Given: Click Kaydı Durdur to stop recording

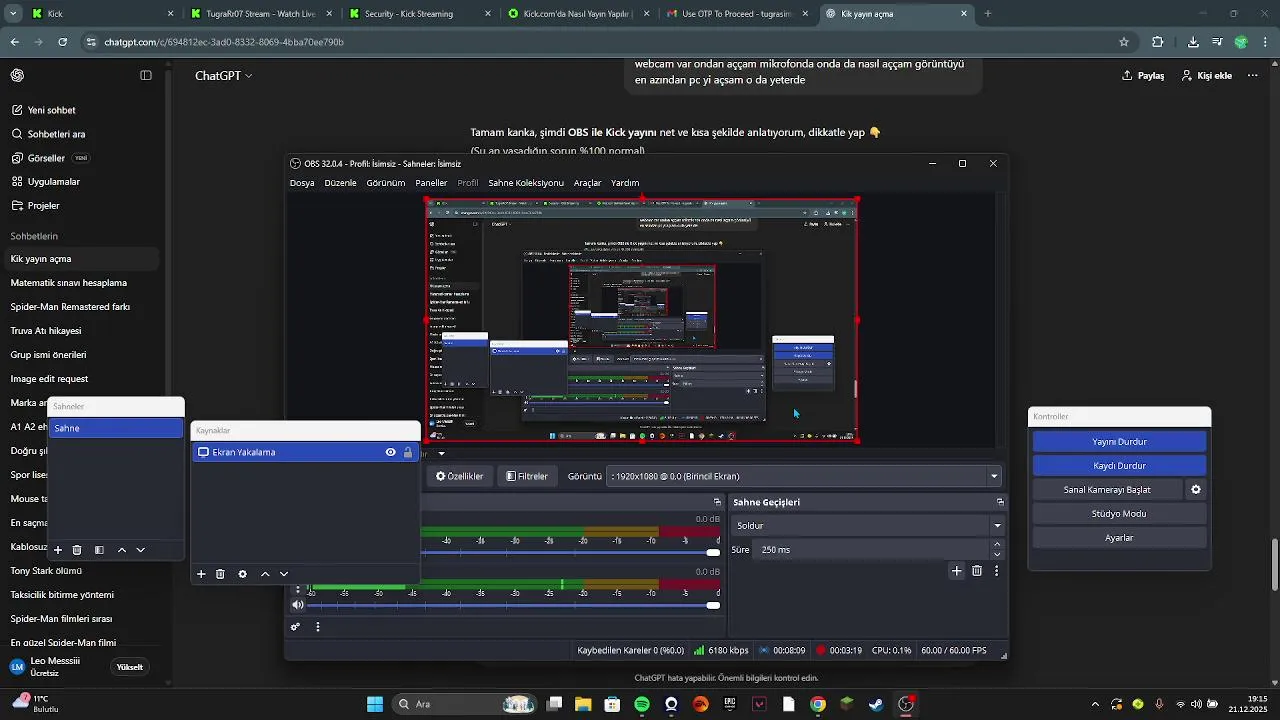Looking at the screenshot, I should pos(1119,466).
